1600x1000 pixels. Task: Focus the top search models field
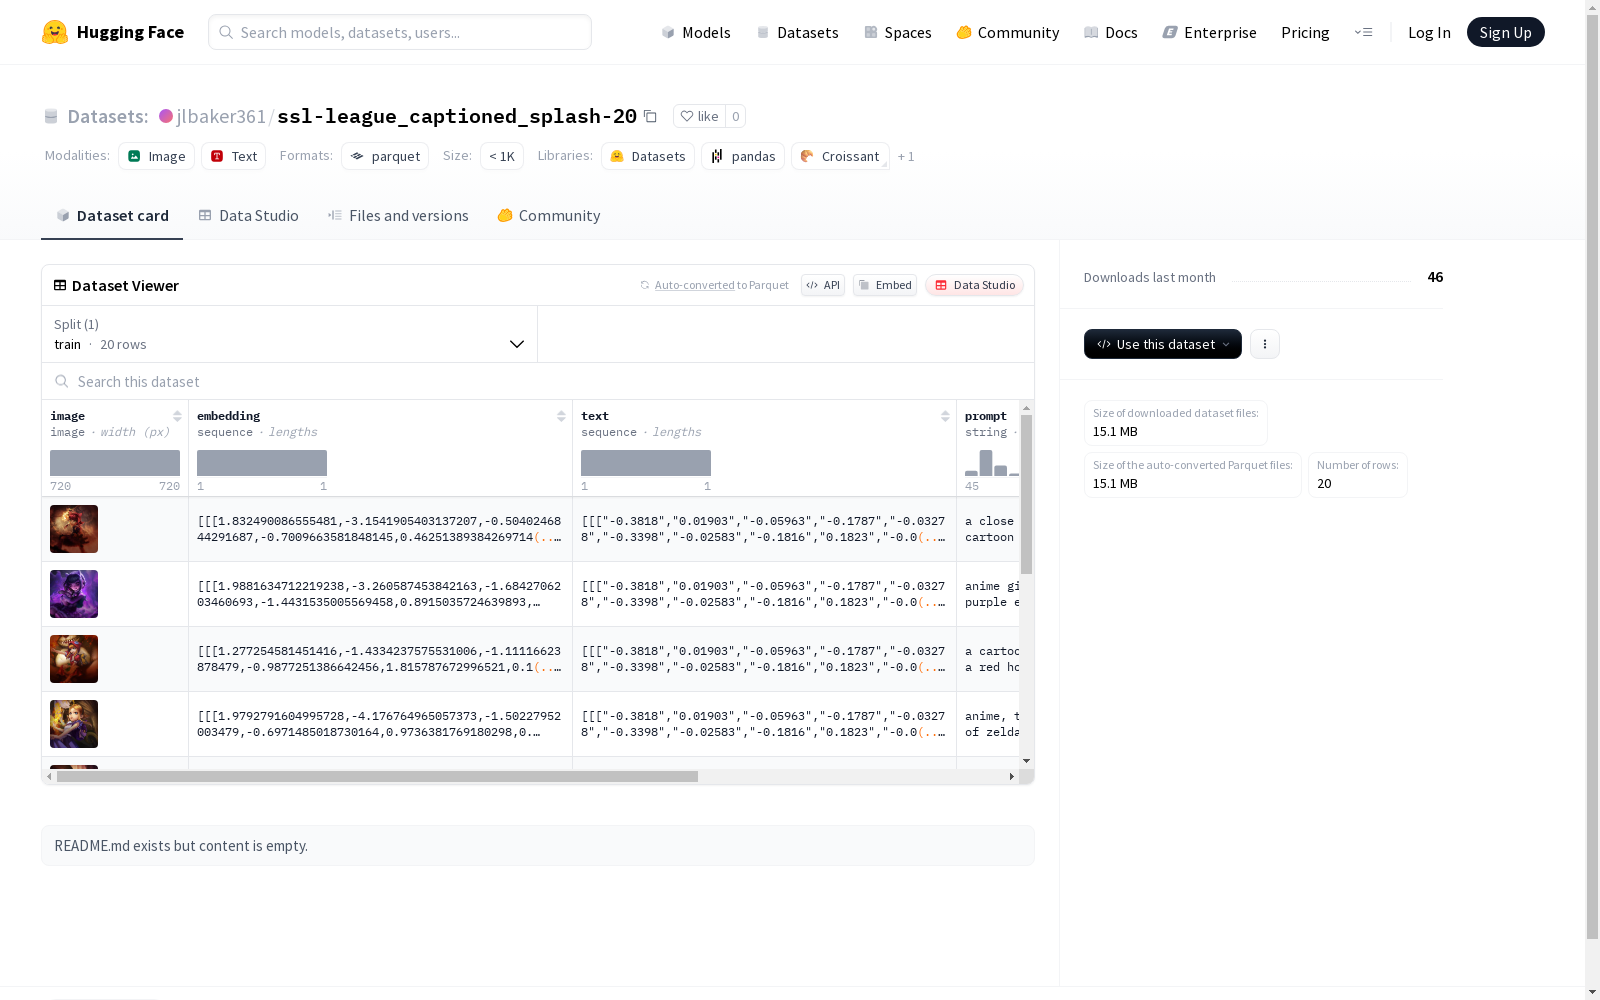(400, 32)
